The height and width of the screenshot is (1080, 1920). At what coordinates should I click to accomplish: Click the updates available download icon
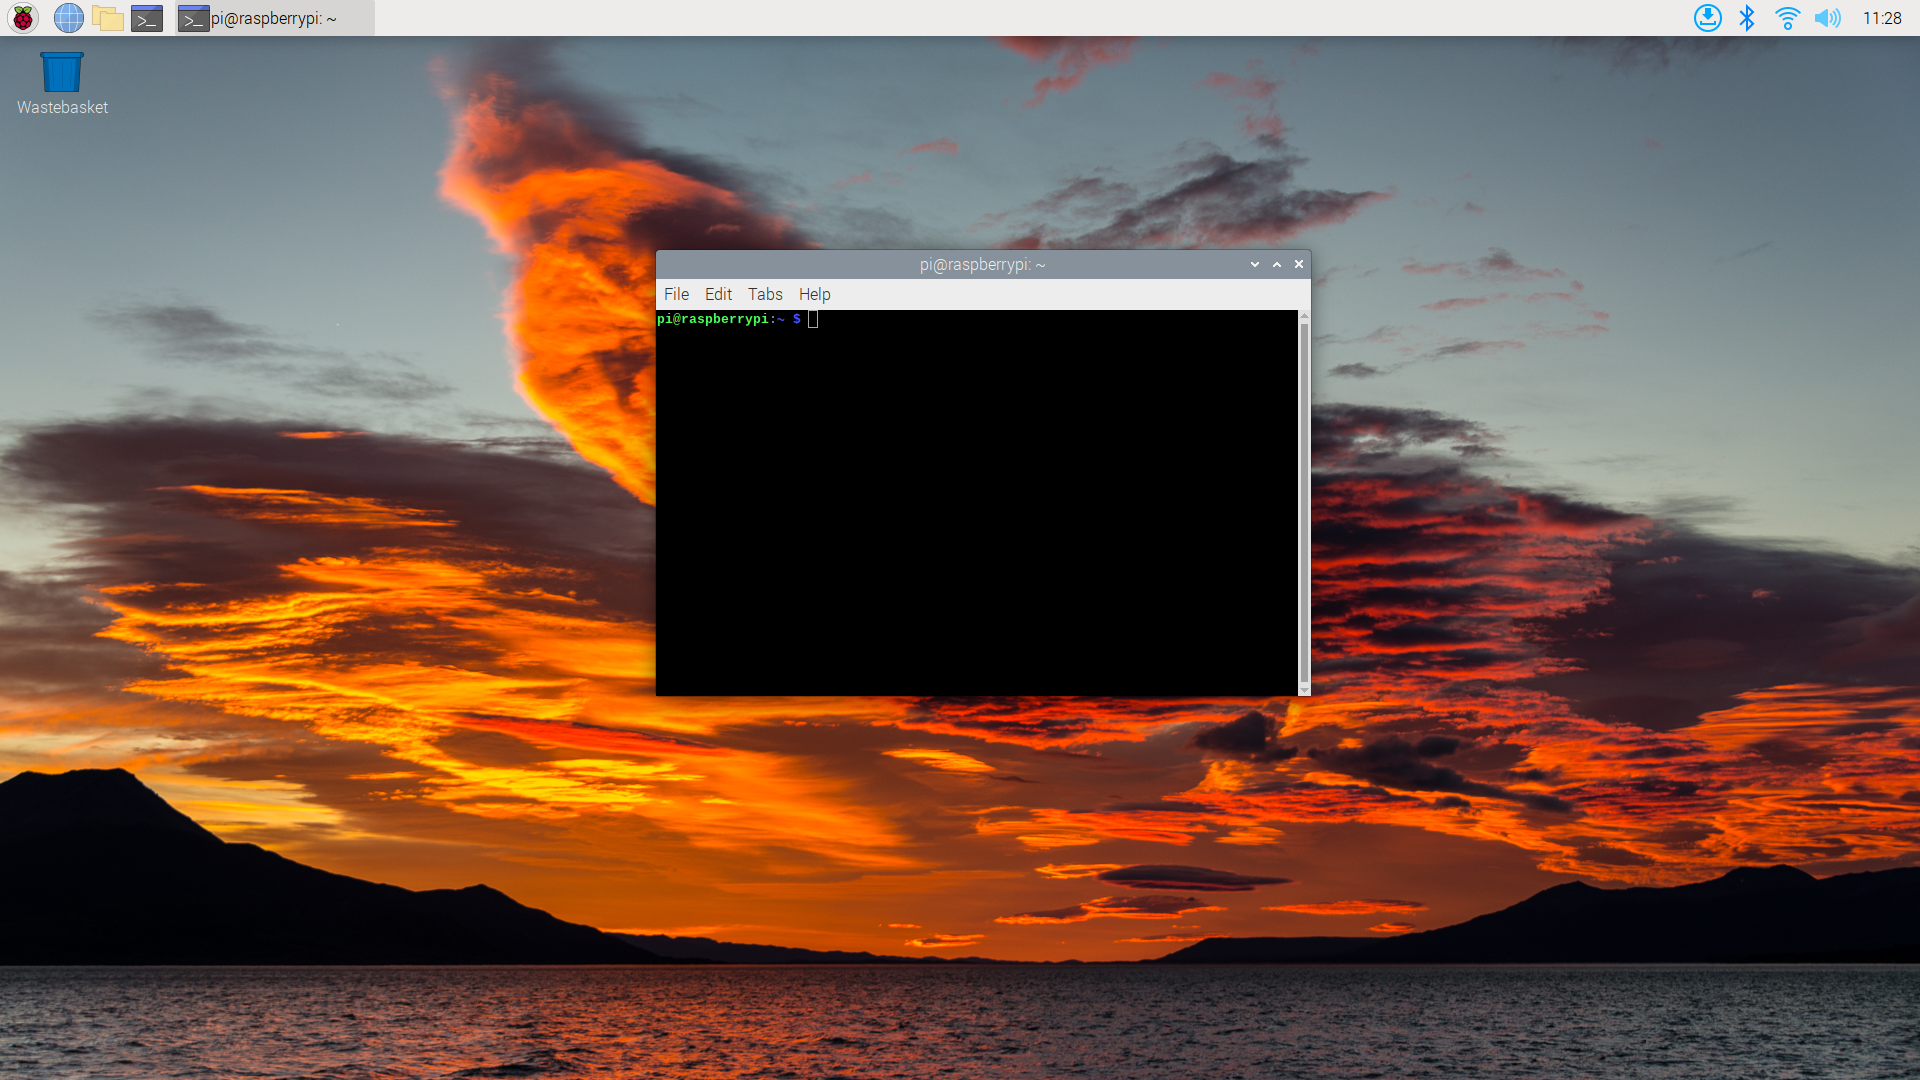[1707, 18]
